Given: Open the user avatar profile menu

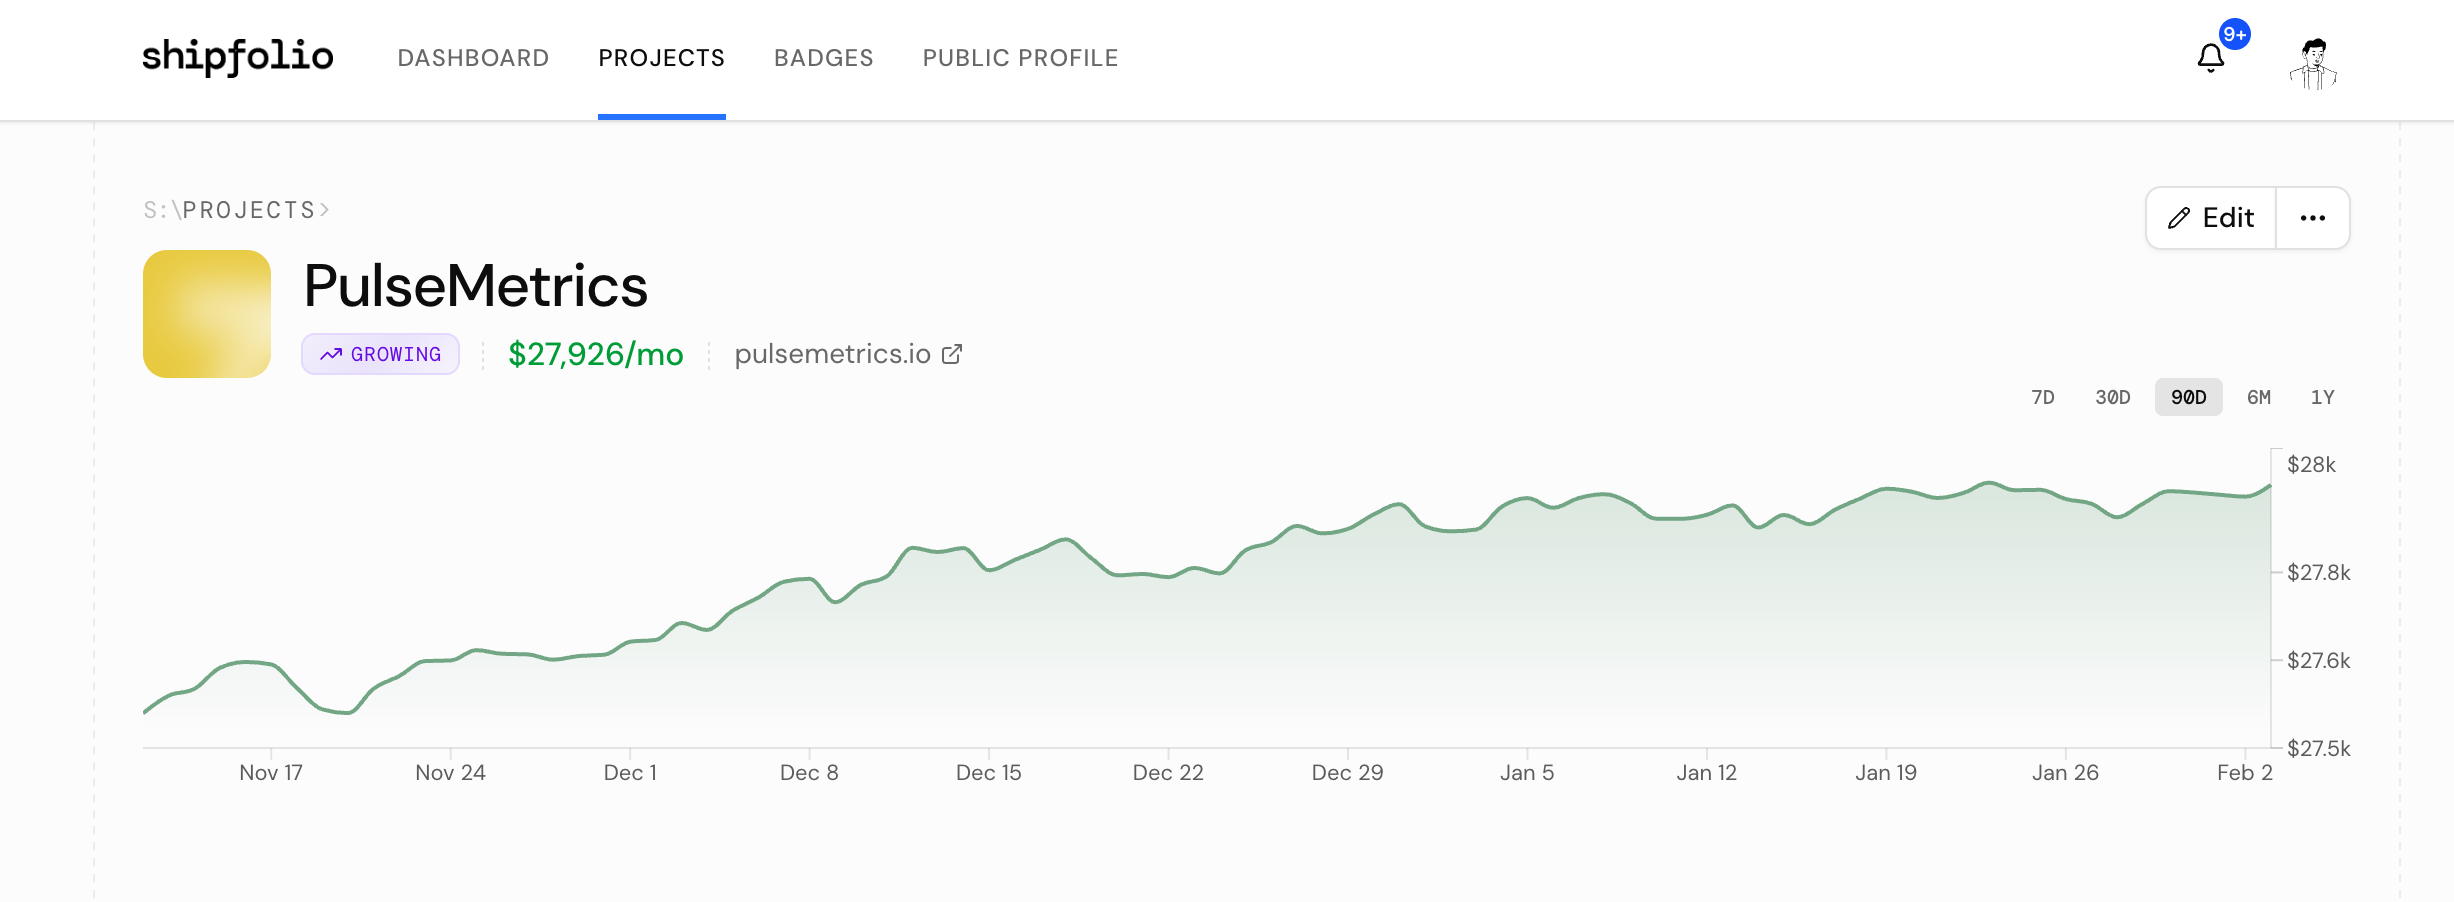Looking at the screenshot, I should 2313,64.
